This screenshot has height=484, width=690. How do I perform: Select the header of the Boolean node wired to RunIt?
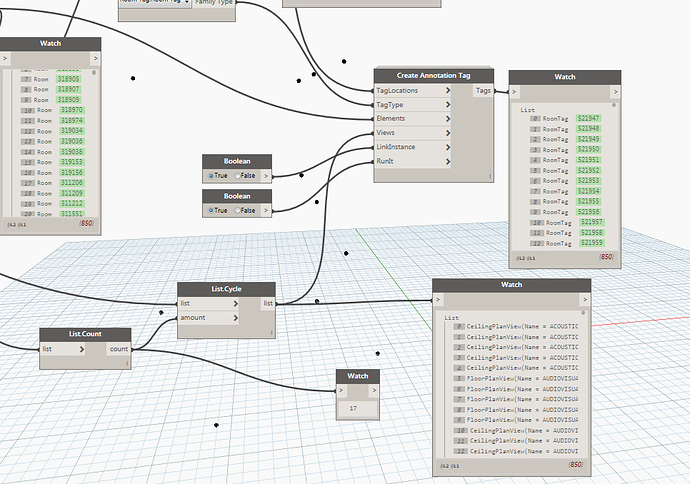pos(237,196)
